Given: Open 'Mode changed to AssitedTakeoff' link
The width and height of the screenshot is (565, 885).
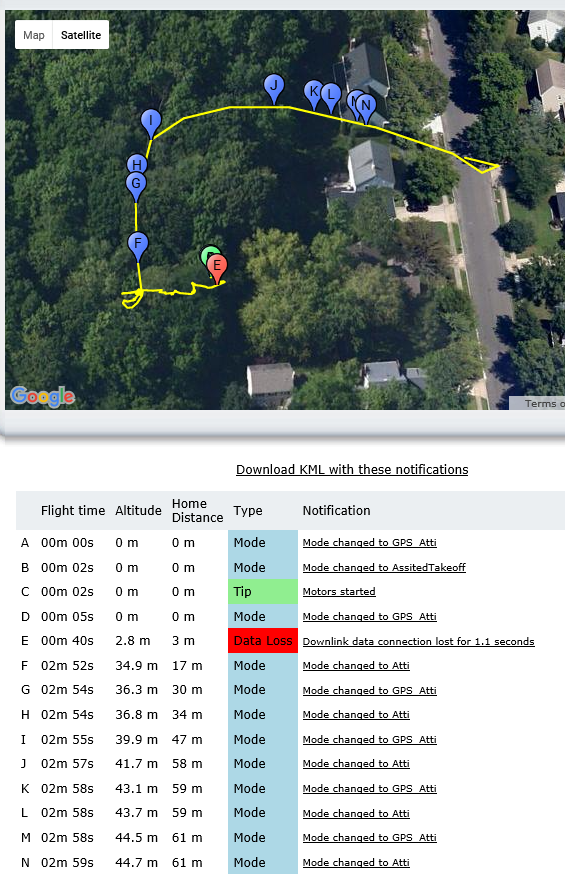Looking at the screenshot, I should pos(384,567).
